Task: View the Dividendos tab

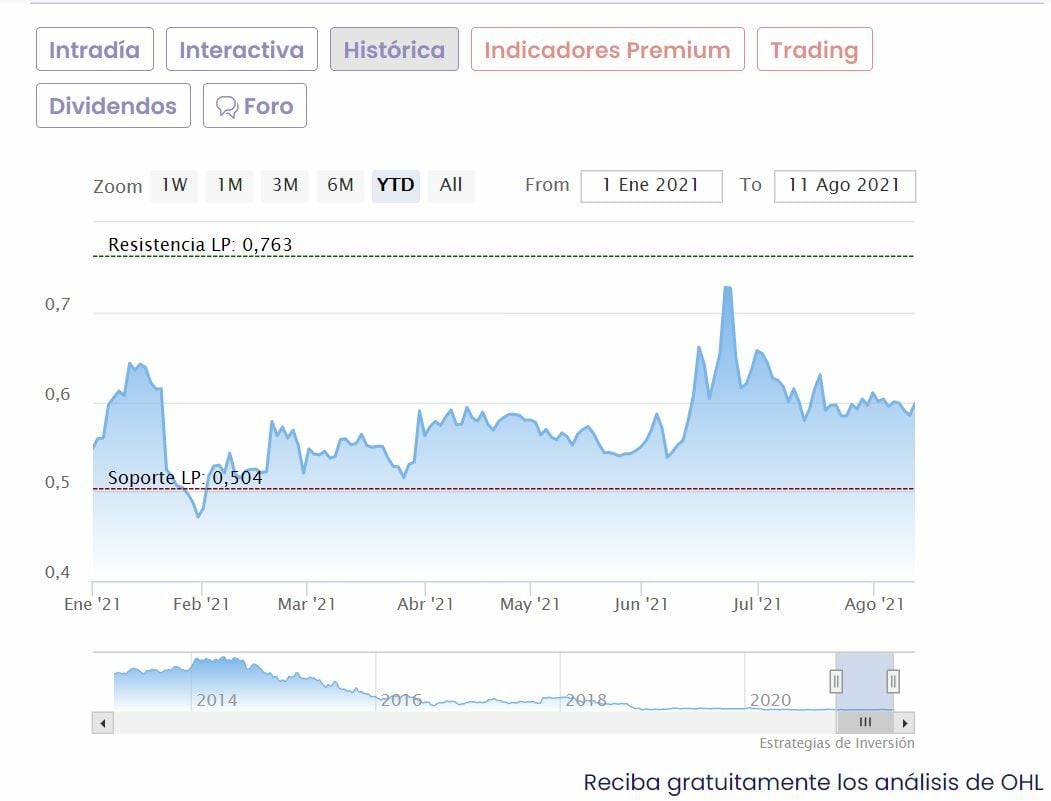Action: pos(113,106)
